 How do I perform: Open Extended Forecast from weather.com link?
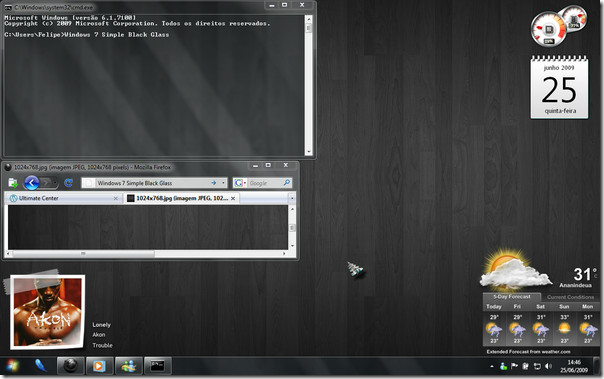click(528, 352)
